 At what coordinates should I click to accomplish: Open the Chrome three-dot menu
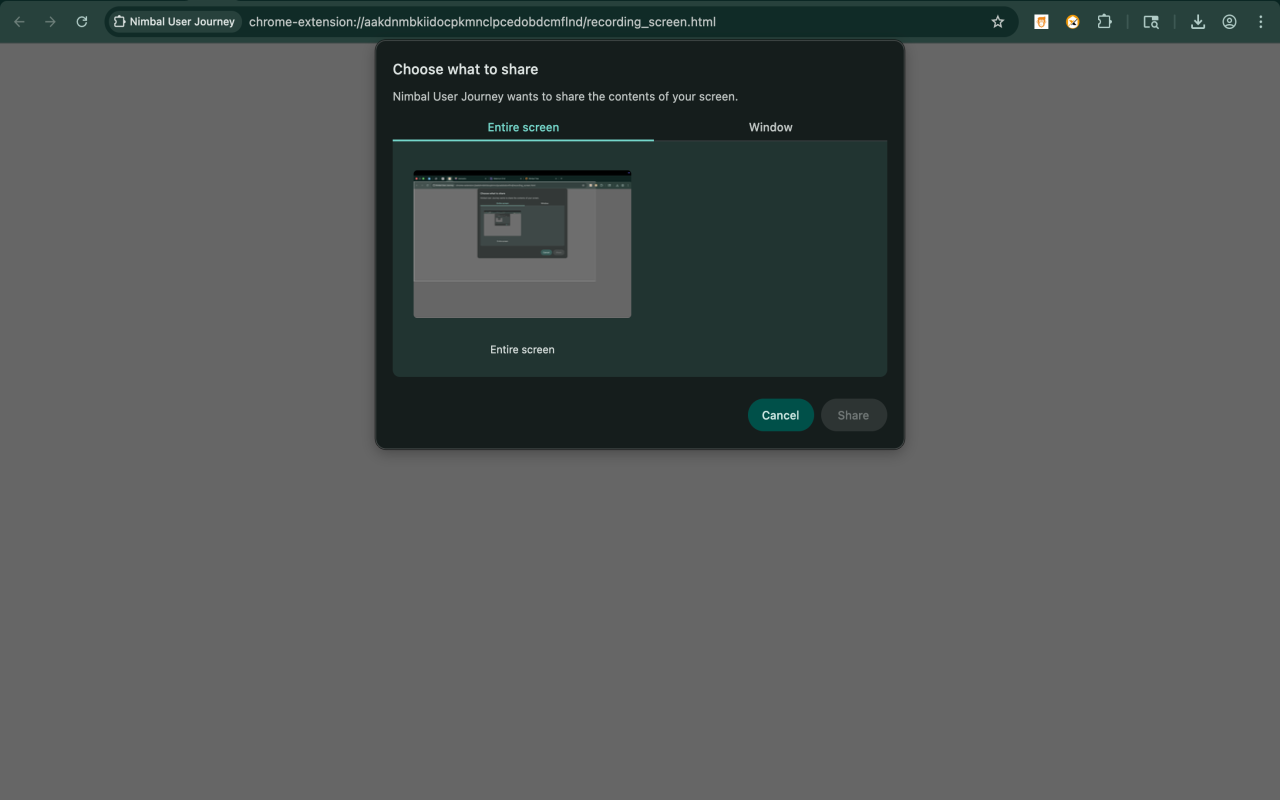tap(1260, 21)
